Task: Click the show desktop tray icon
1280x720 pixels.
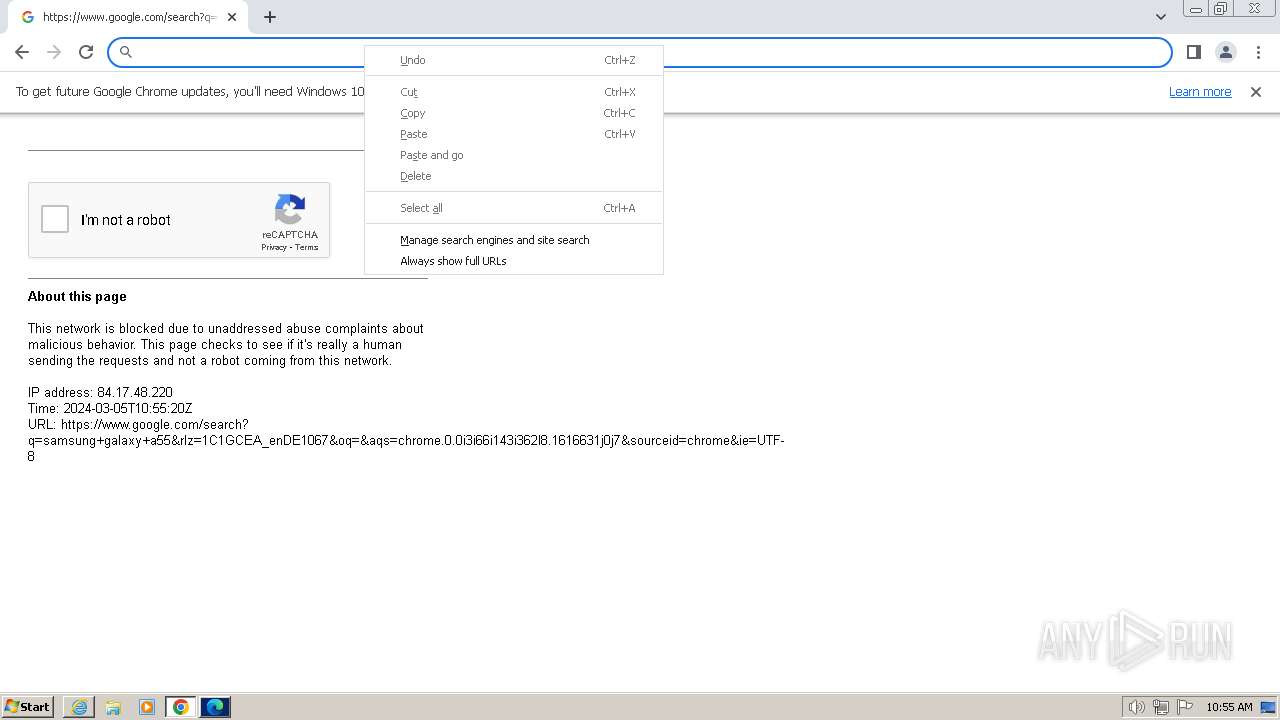Action: click(x=1268, y=707)
